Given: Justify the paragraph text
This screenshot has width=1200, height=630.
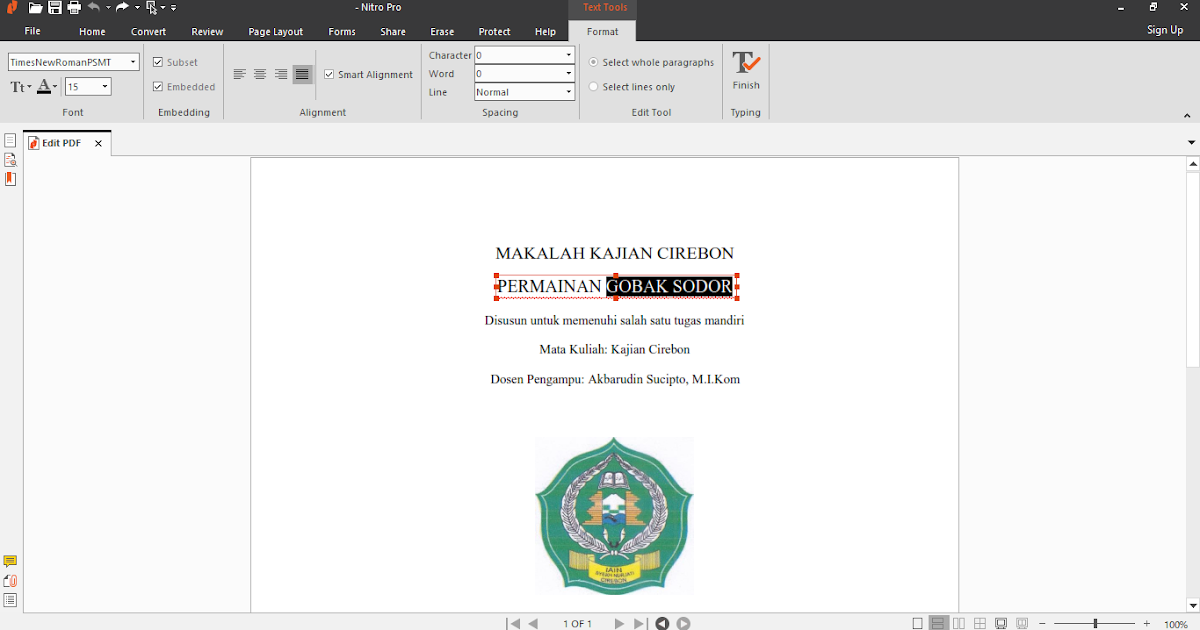Looking at the screenshot, I should (302, 74).
